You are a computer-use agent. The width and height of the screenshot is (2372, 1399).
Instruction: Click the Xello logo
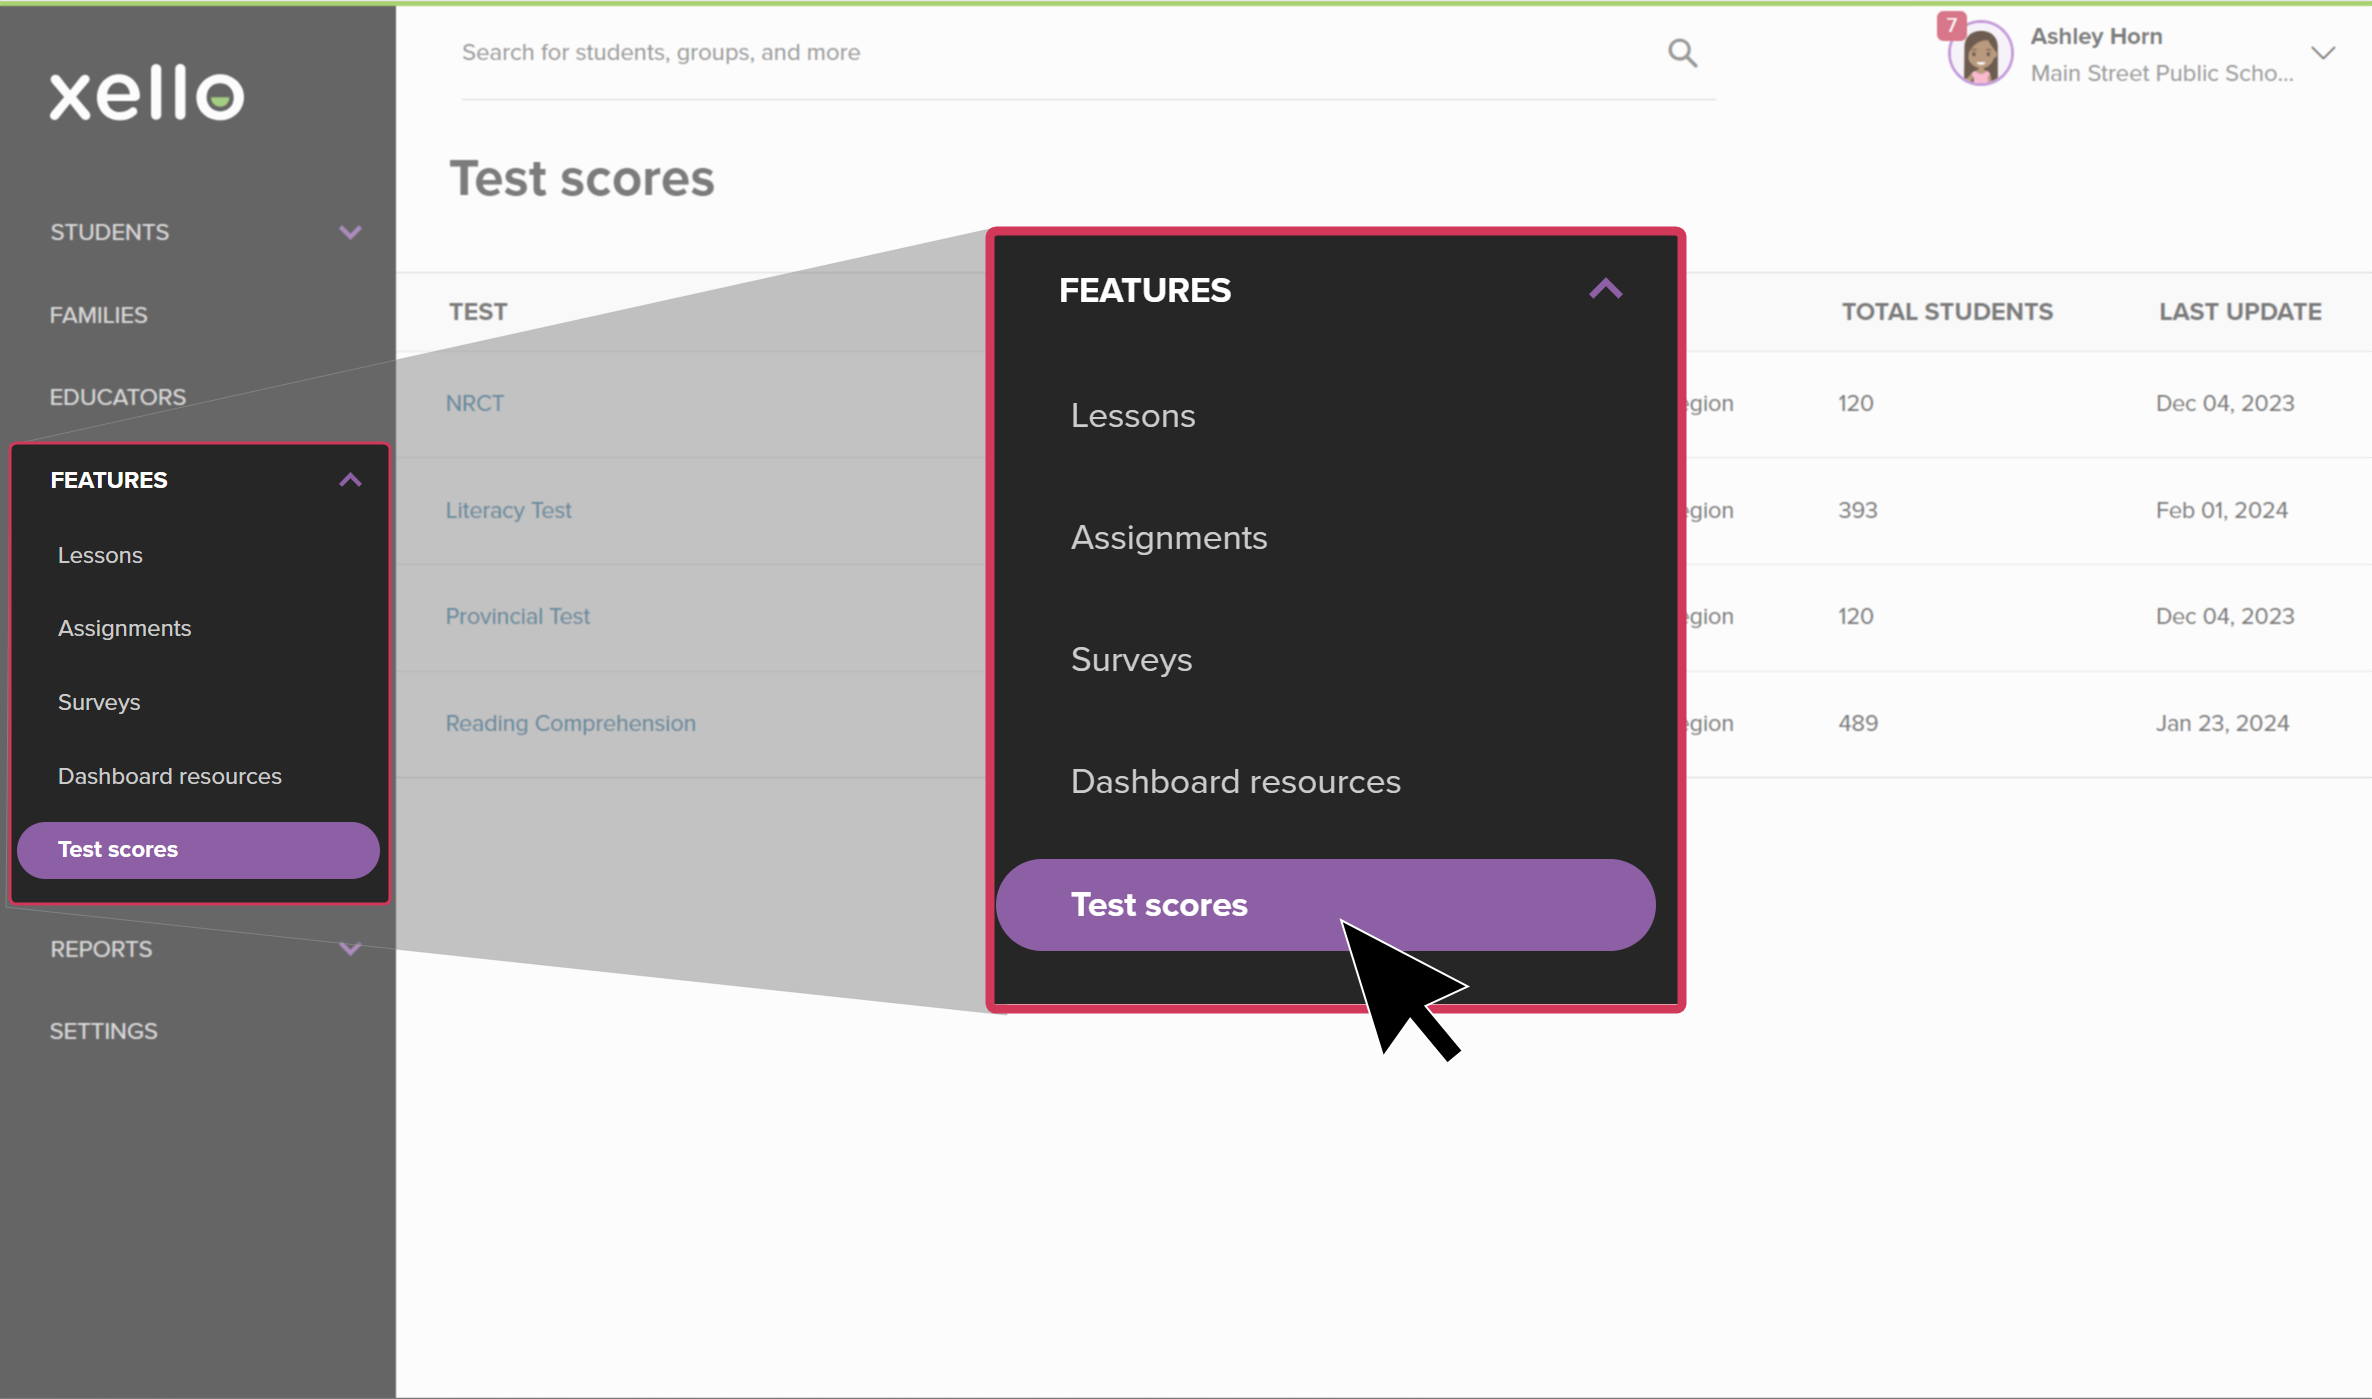pyautogui.click(x=147, y=93)
